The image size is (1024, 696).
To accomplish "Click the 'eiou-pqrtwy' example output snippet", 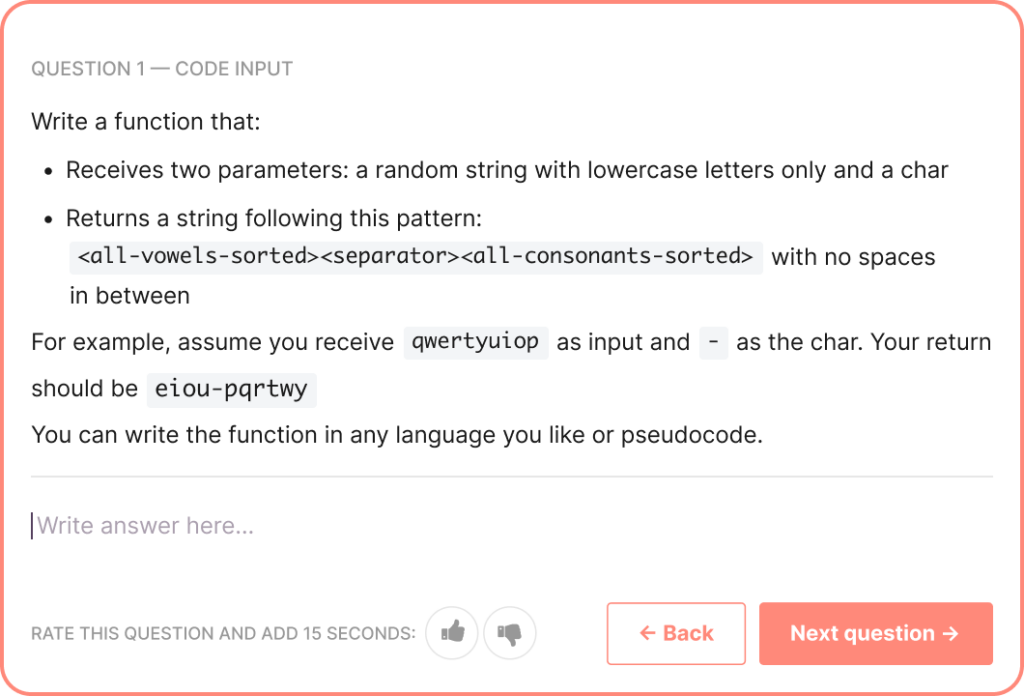I will [231, 389].
